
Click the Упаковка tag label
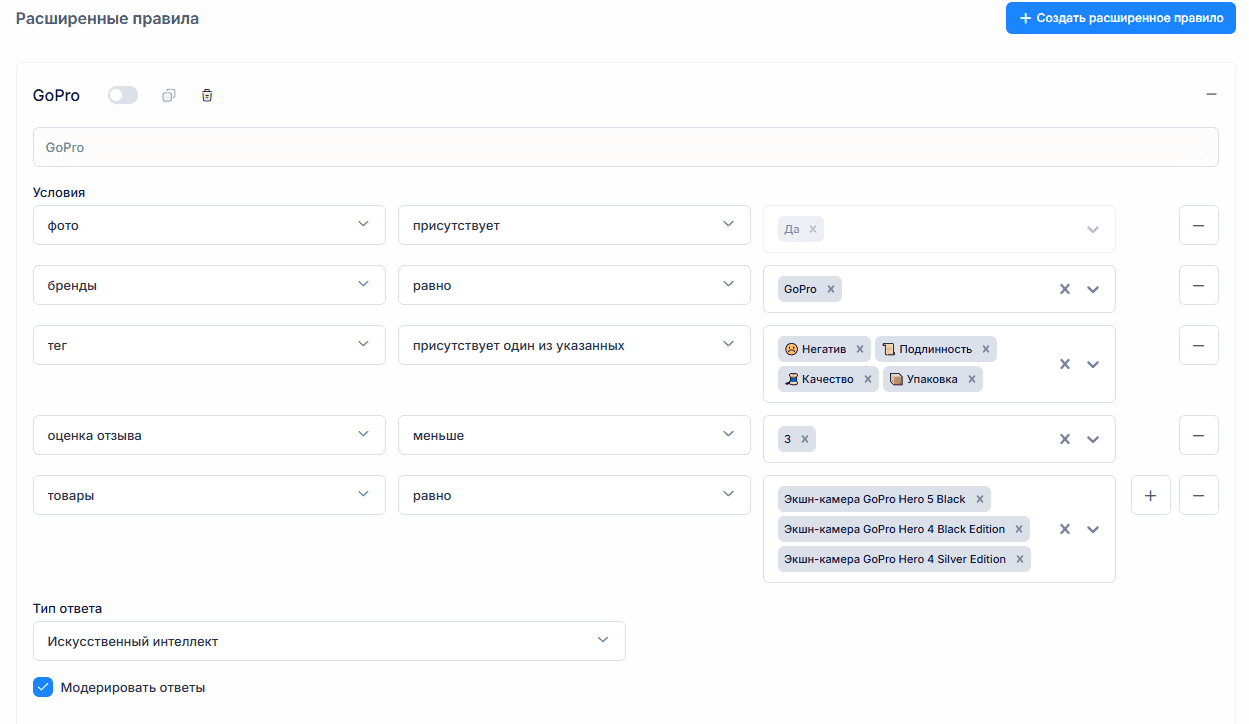coord(934,379)
